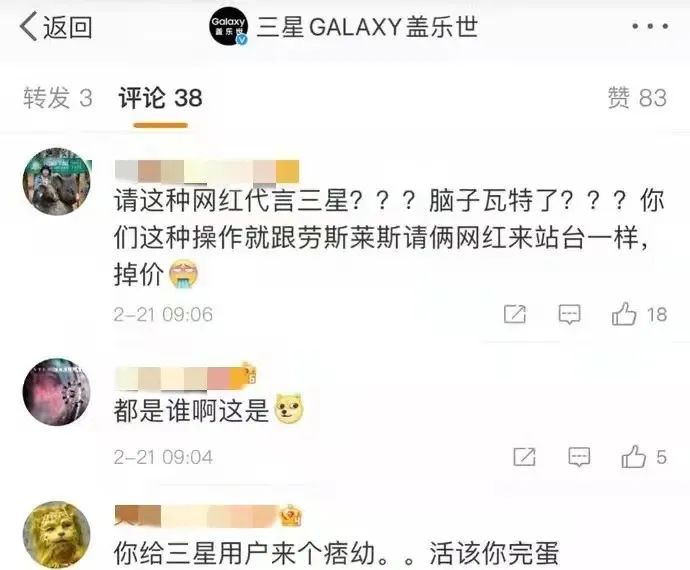Open the first commenter's profile avatar
The width and height of the screenshot is (690, 570).
click(x=56, y=181)
